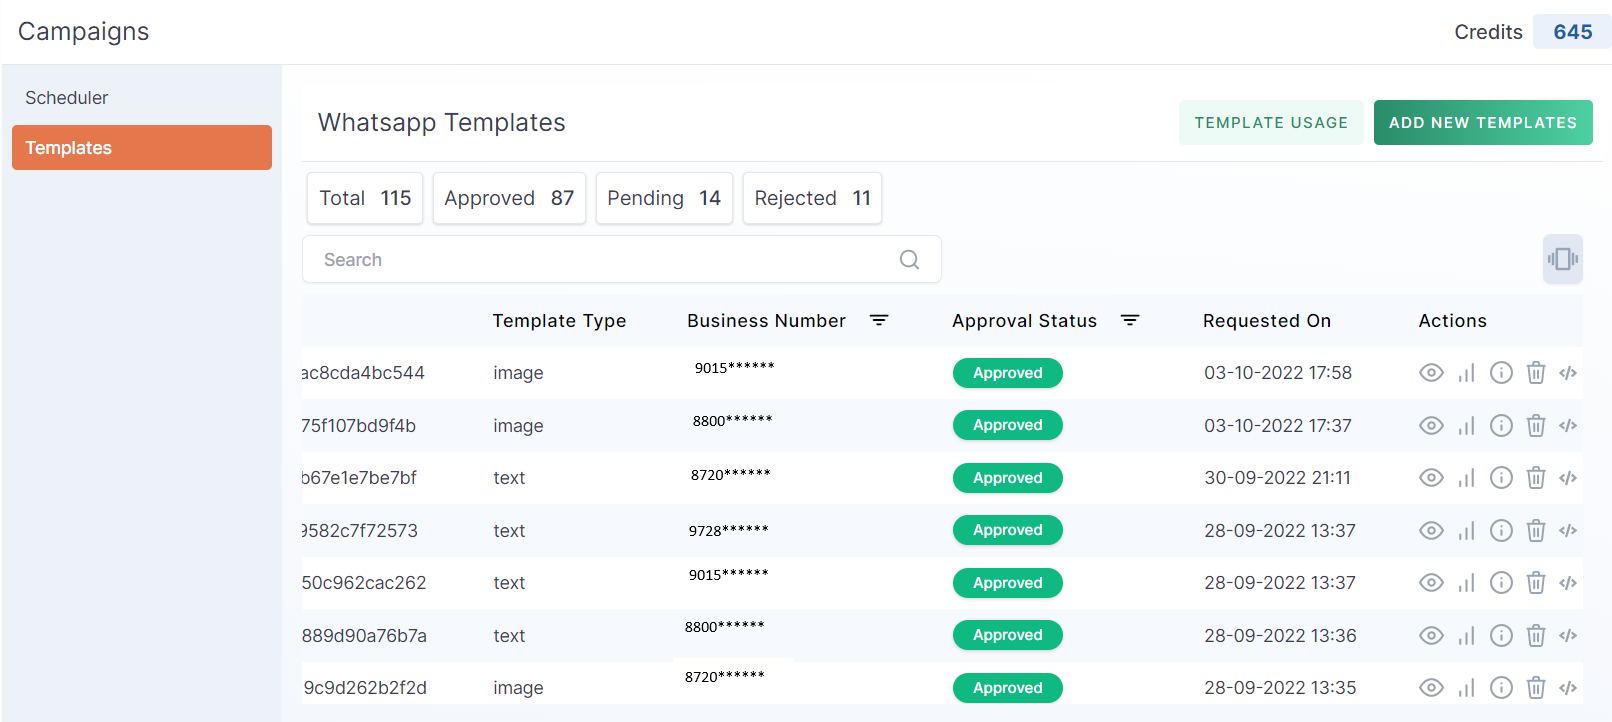Open stats chart for 9c9d262b2f2d row

pos(1467,688)
